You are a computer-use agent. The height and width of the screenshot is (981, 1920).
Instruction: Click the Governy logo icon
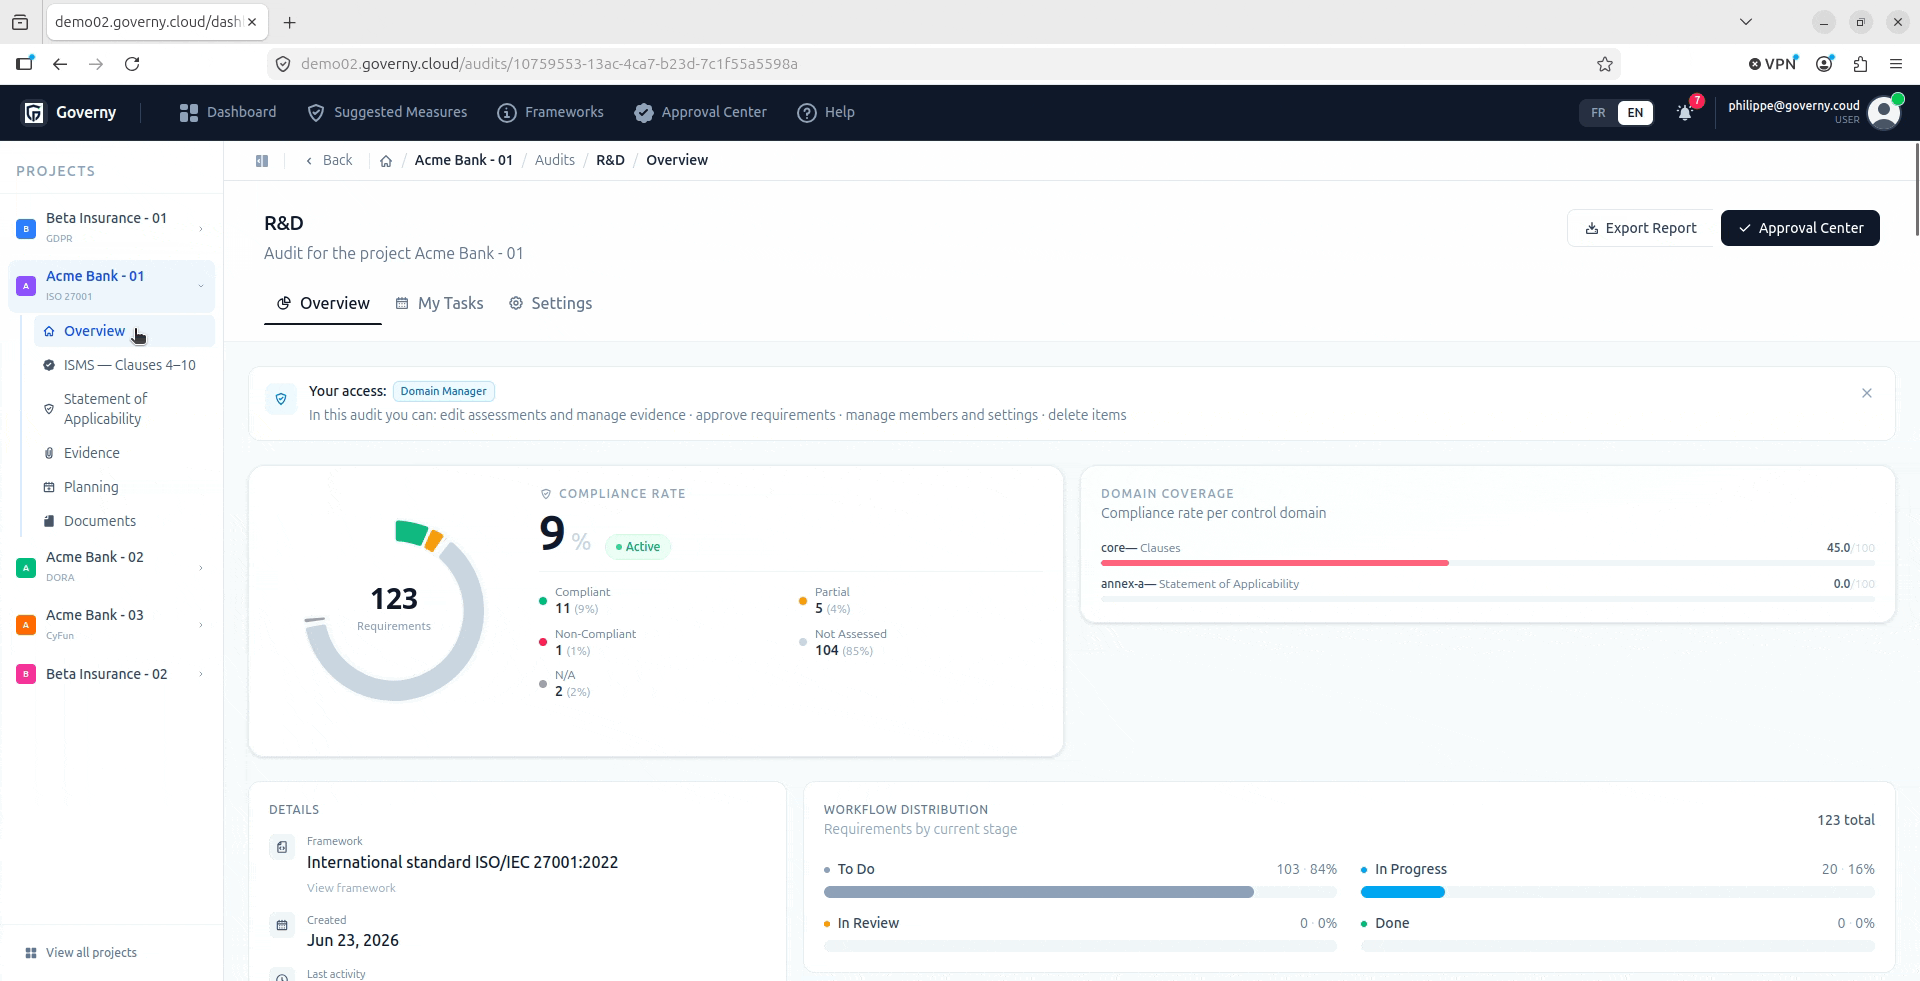[34, 112]
